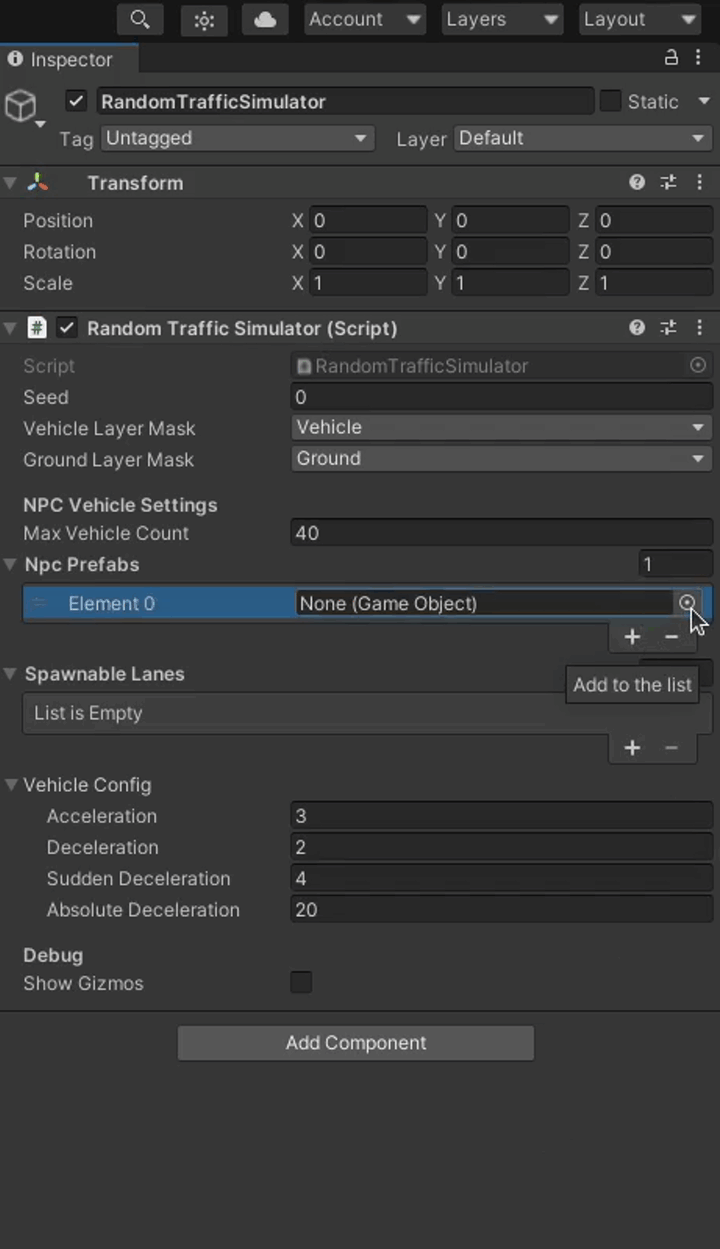
Task: Click Element 0 None (Game Object) field
Action: 485,603
